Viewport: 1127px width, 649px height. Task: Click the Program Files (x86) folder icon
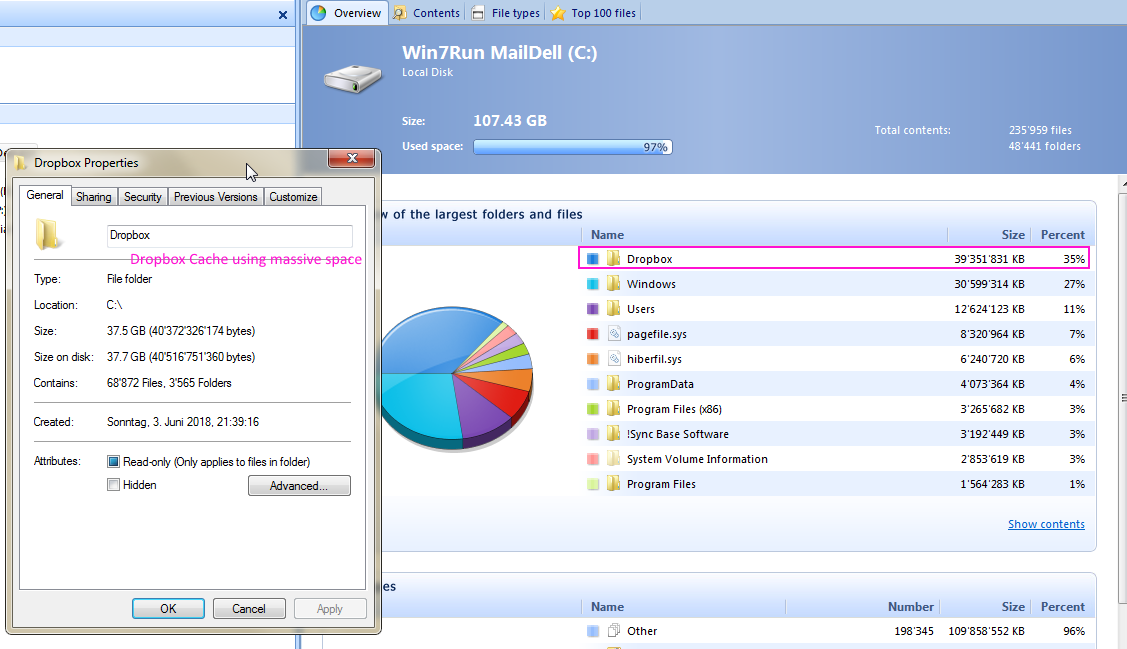click(x=613, y=409)
